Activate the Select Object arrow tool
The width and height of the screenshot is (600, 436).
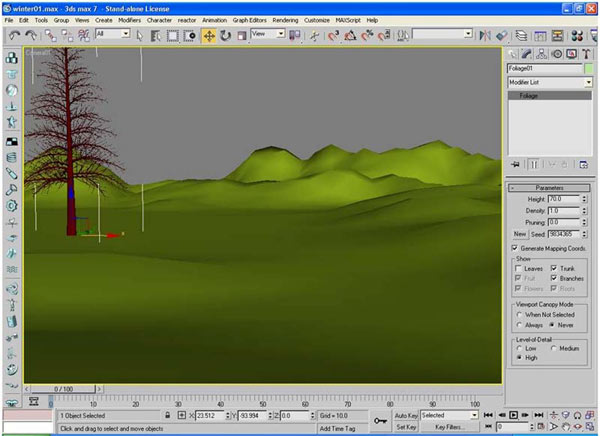click(140, 36)
